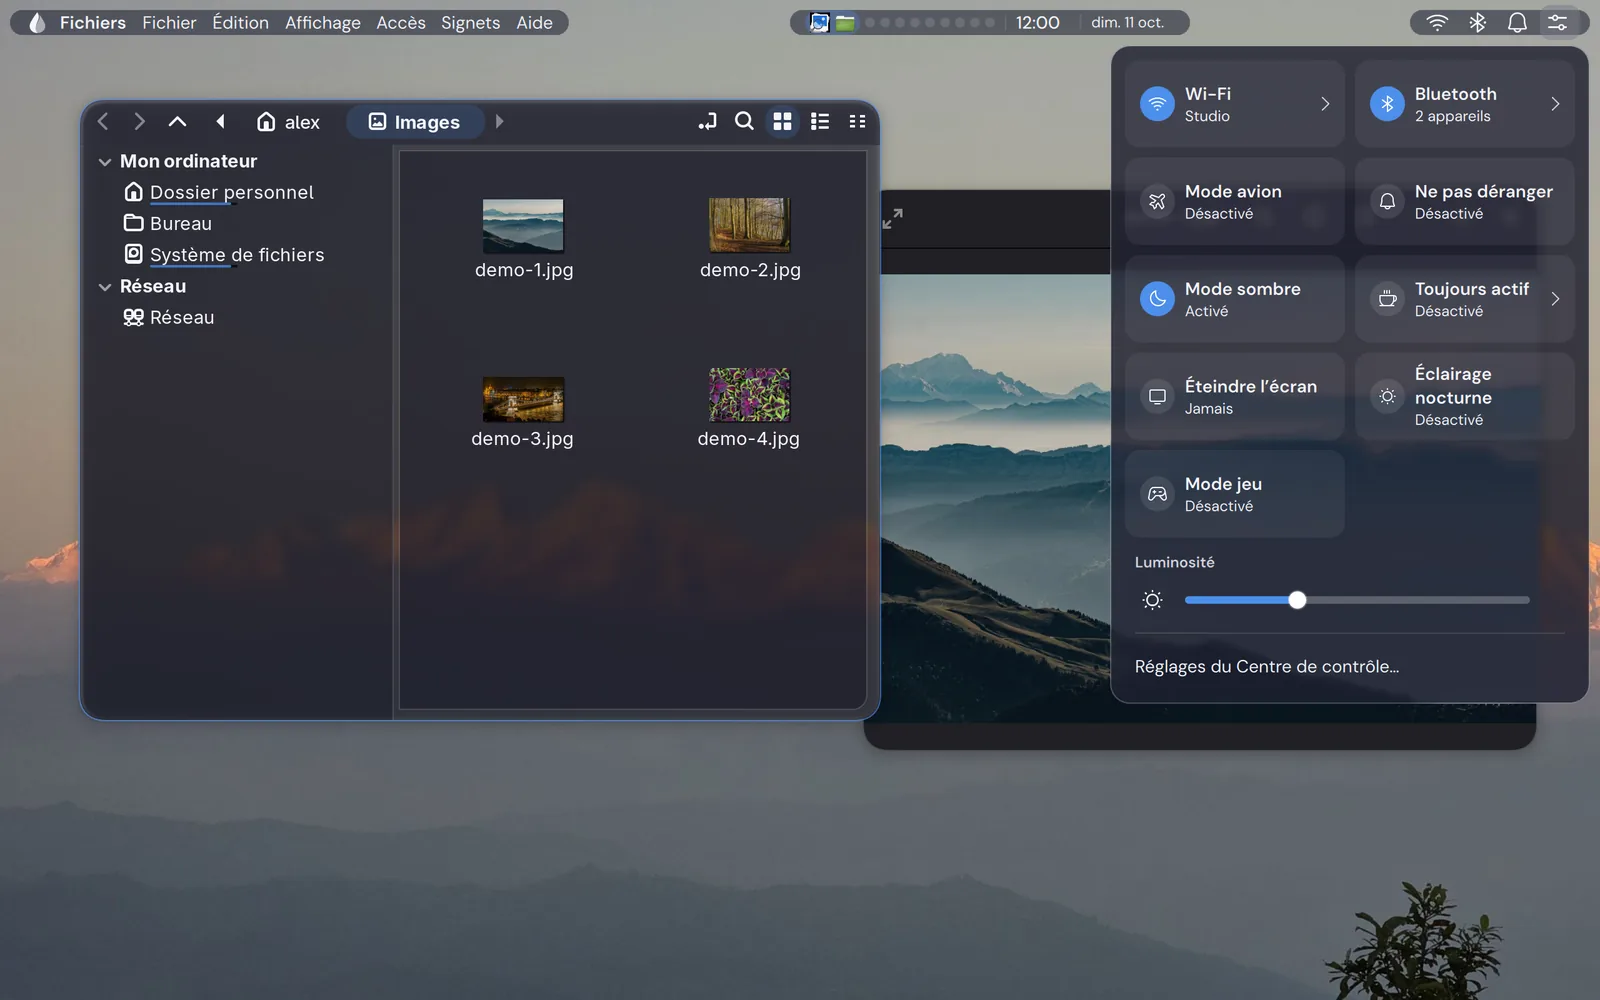Toggle location entry path icon
Image resolution: width=1600 pixels, height=1000 pixels.
click(707, 122)
